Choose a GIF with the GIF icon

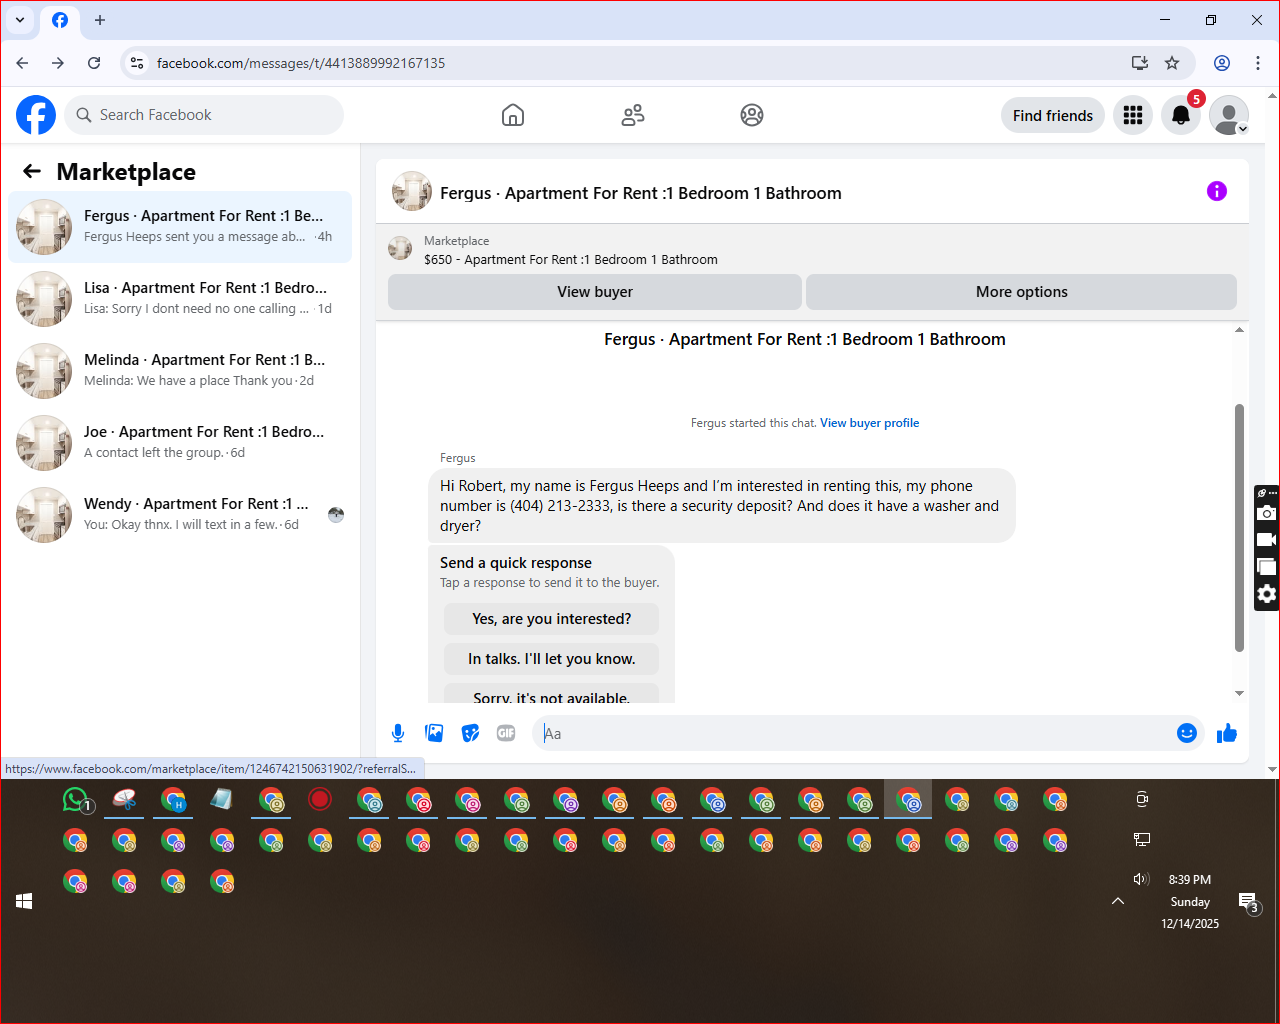(x=506, y=733)
